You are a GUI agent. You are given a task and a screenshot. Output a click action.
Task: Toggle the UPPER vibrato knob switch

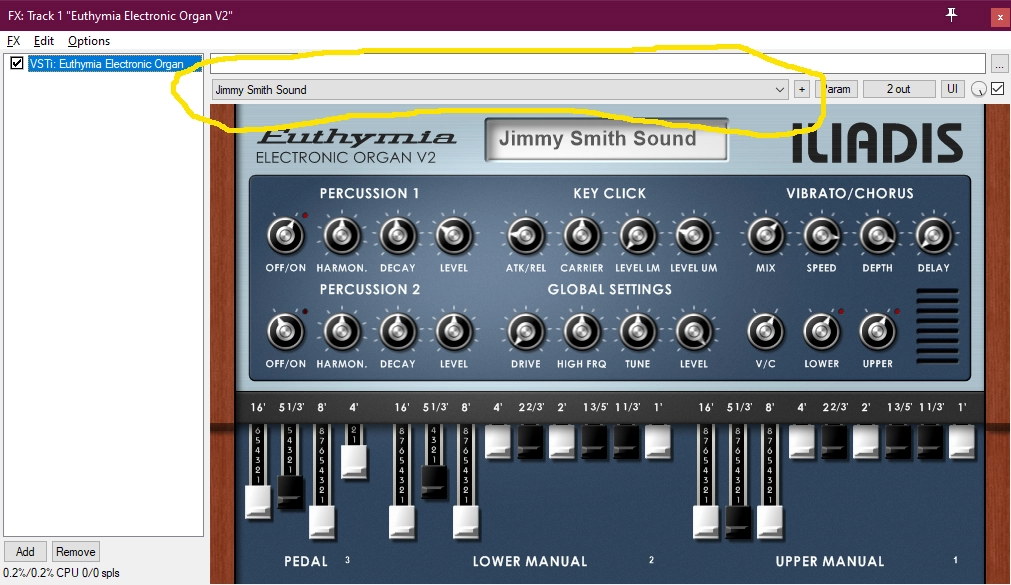coord(877,330)
